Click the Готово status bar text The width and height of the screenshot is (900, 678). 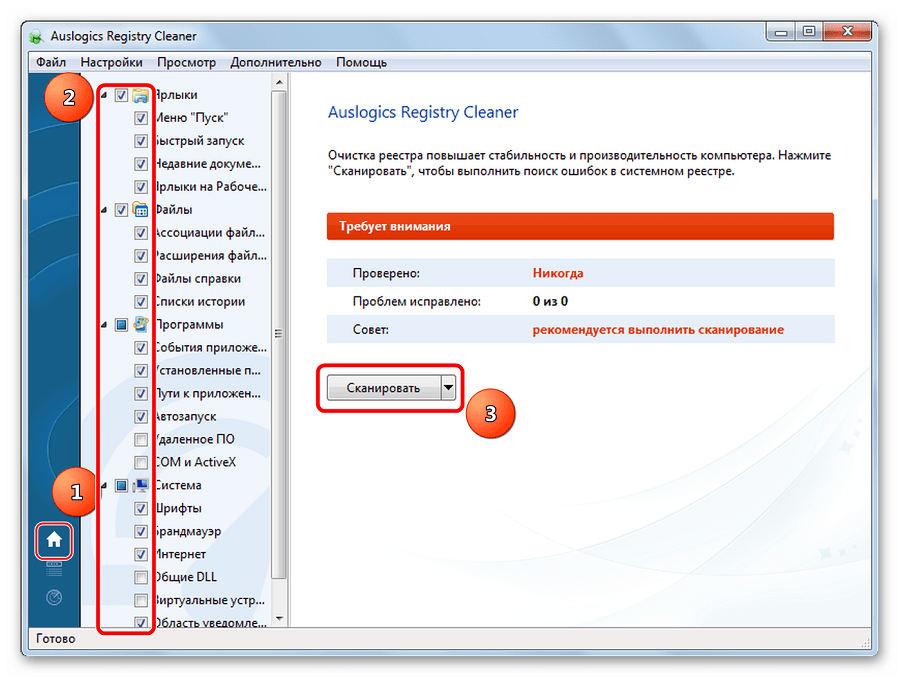[x=56, y=638]
